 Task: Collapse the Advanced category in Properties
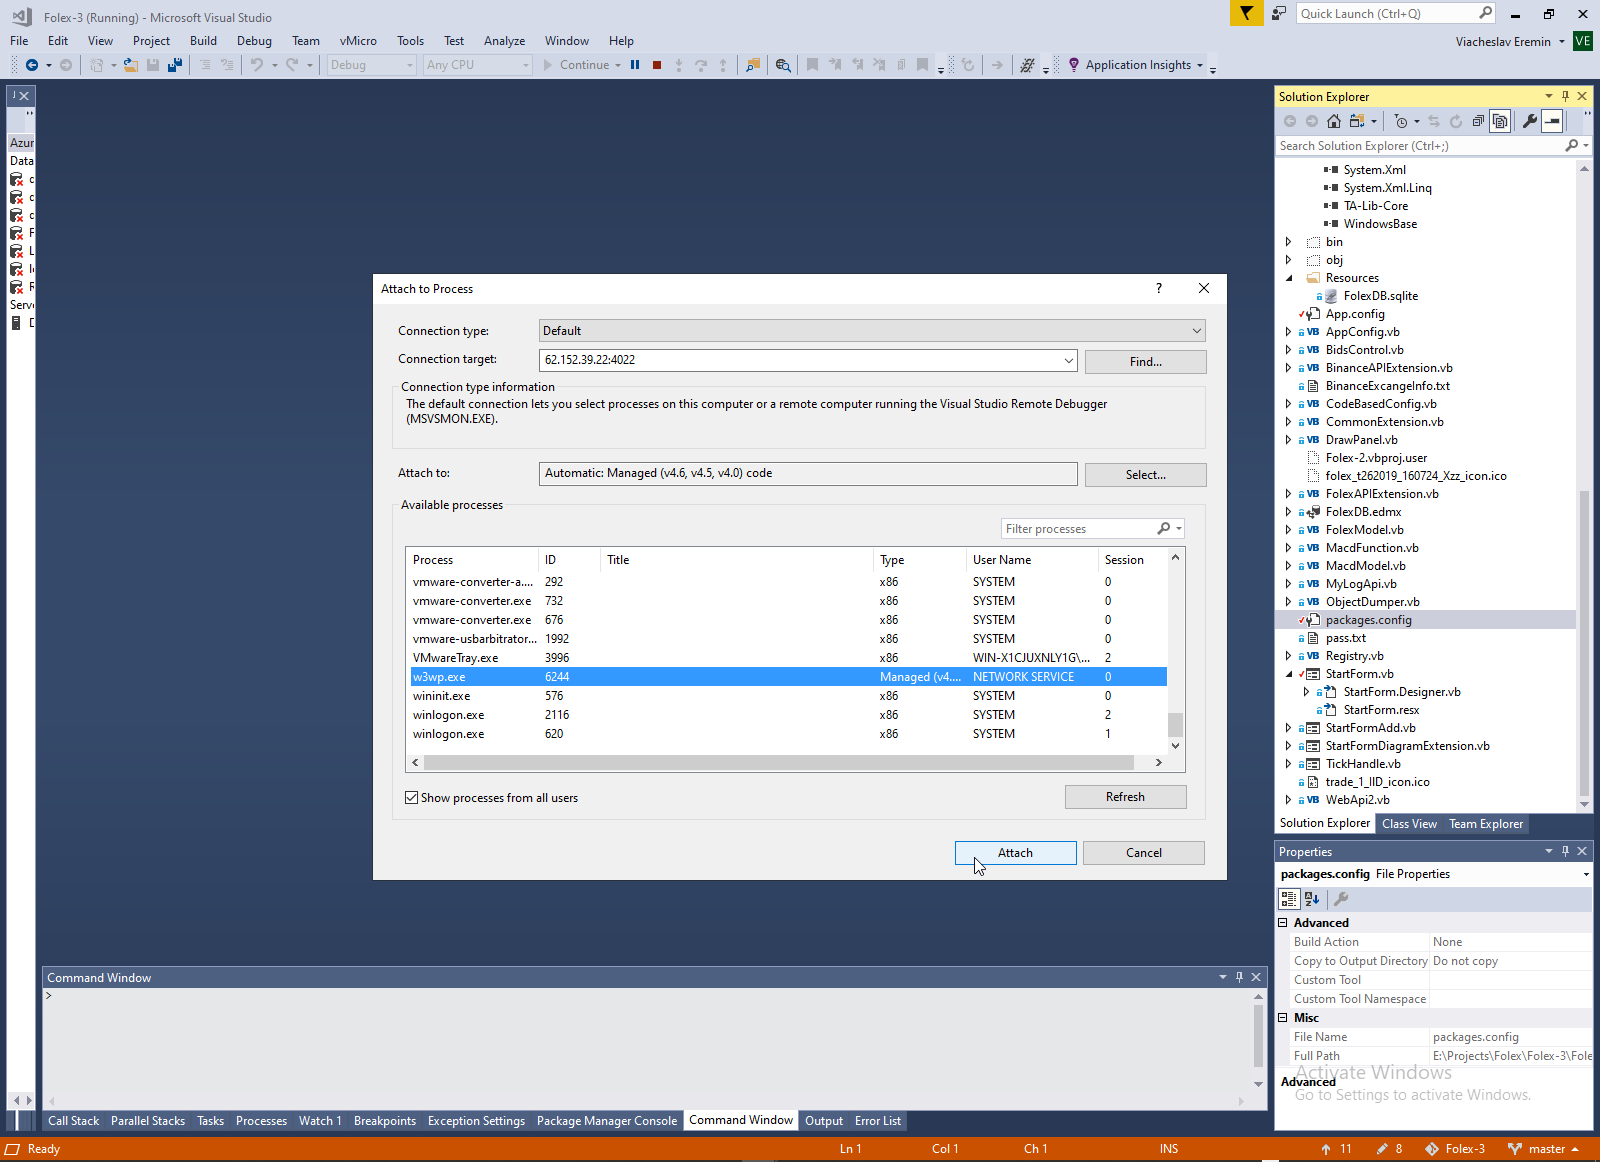(x=1283, y=923)
